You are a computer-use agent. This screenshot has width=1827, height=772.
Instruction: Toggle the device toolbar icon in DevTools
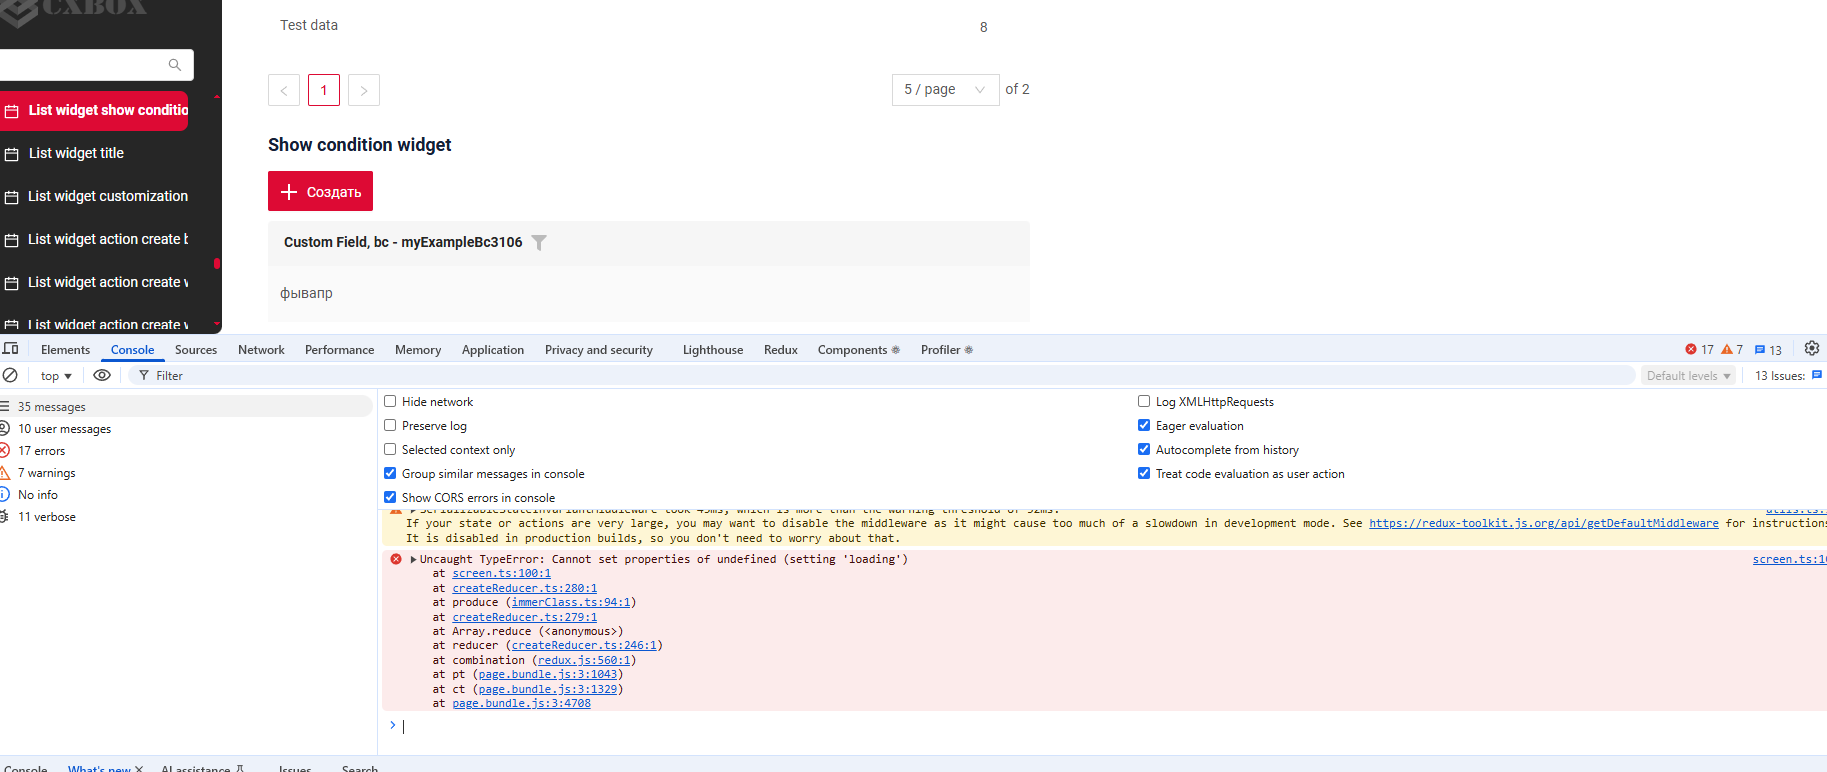tap(11, 349)
